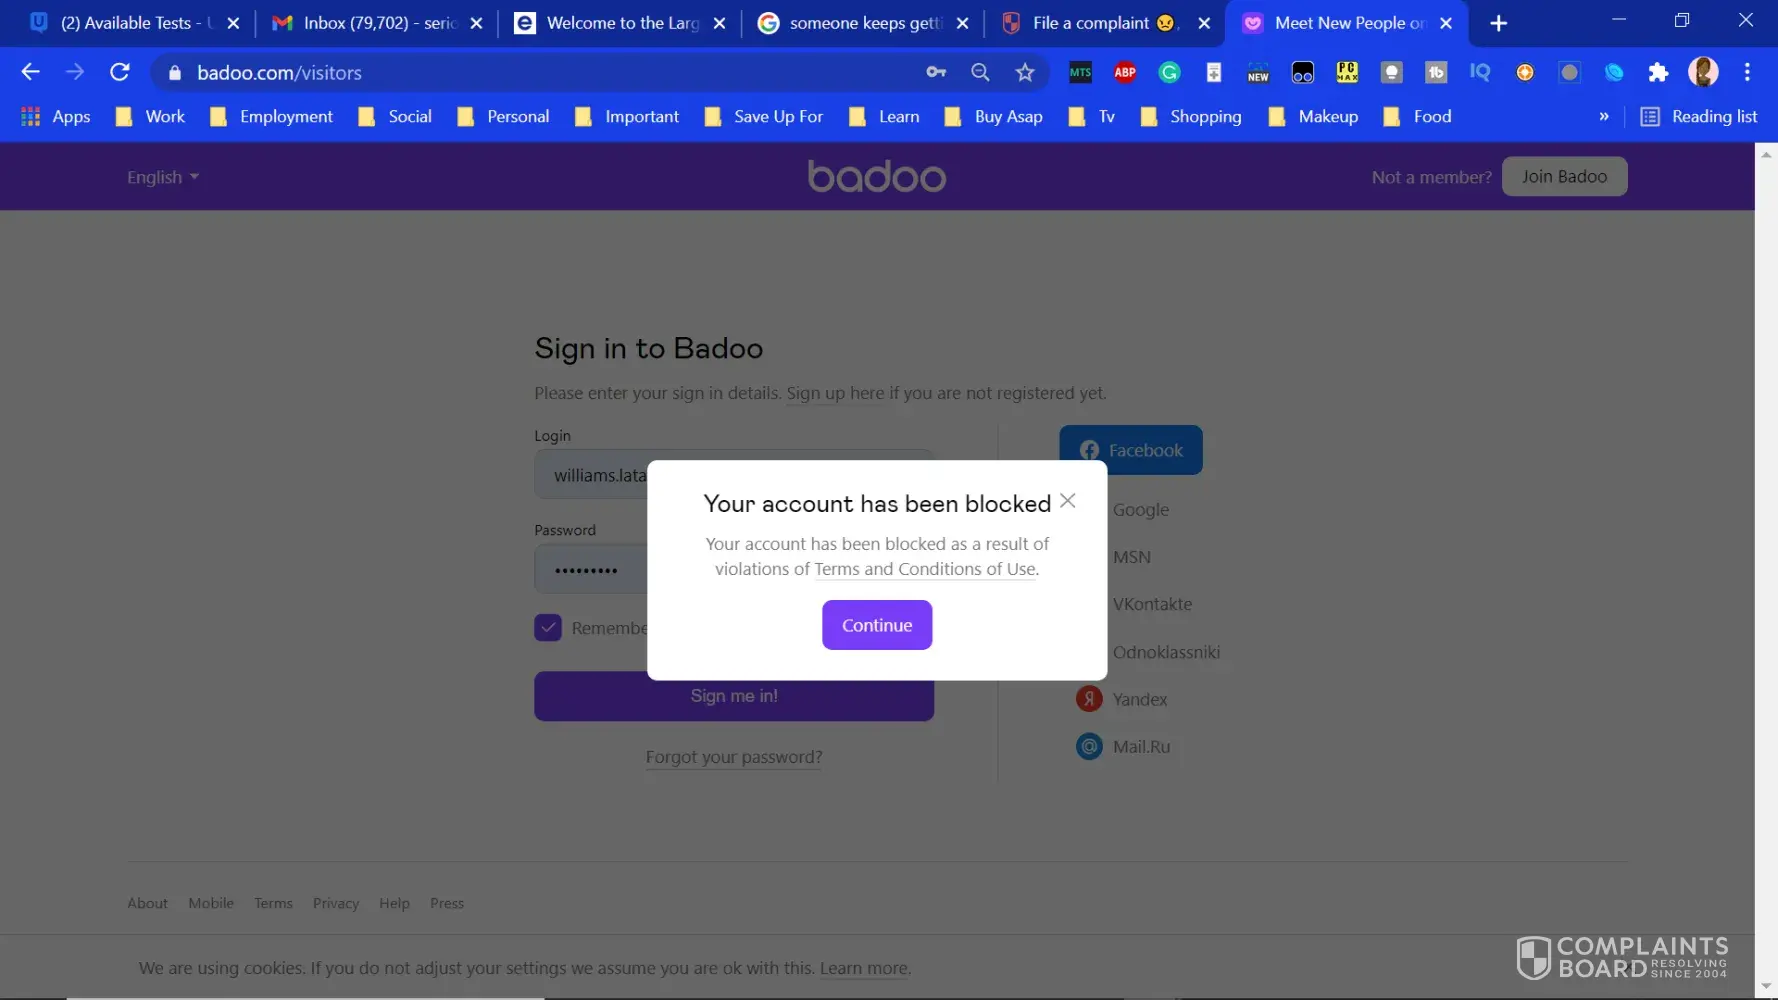Open Terms and Conditions of Use link
1778x1000 pixels.
pos(925,569)
